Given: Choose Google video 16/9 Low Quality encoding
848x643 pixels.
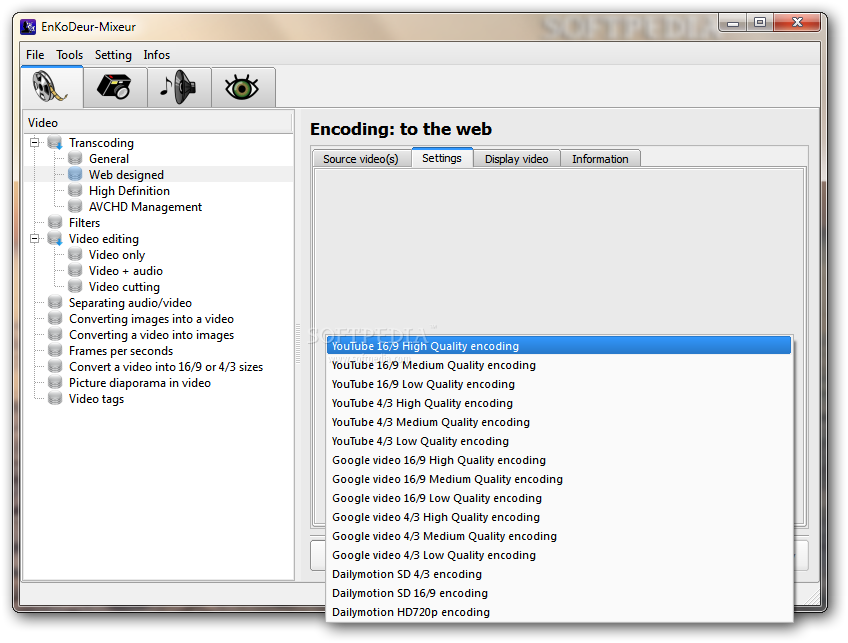Looking at the screenshot, I should pyautogui.click(x=559, y=498).
